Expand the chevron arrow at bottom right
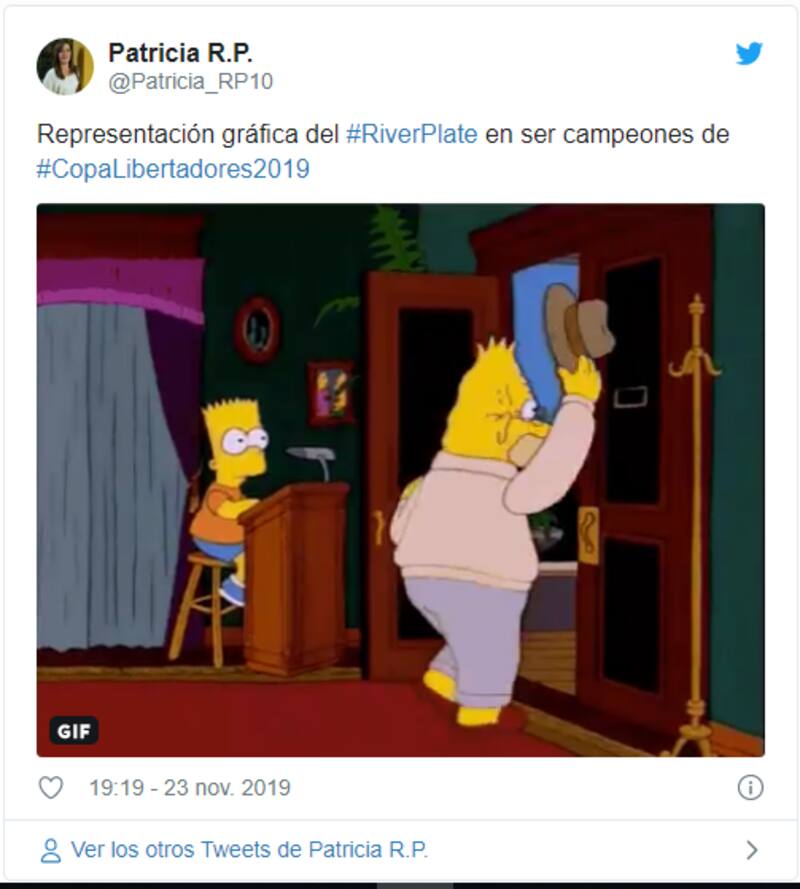This screenshot has height=889, width=800. (x=752, y=850)
